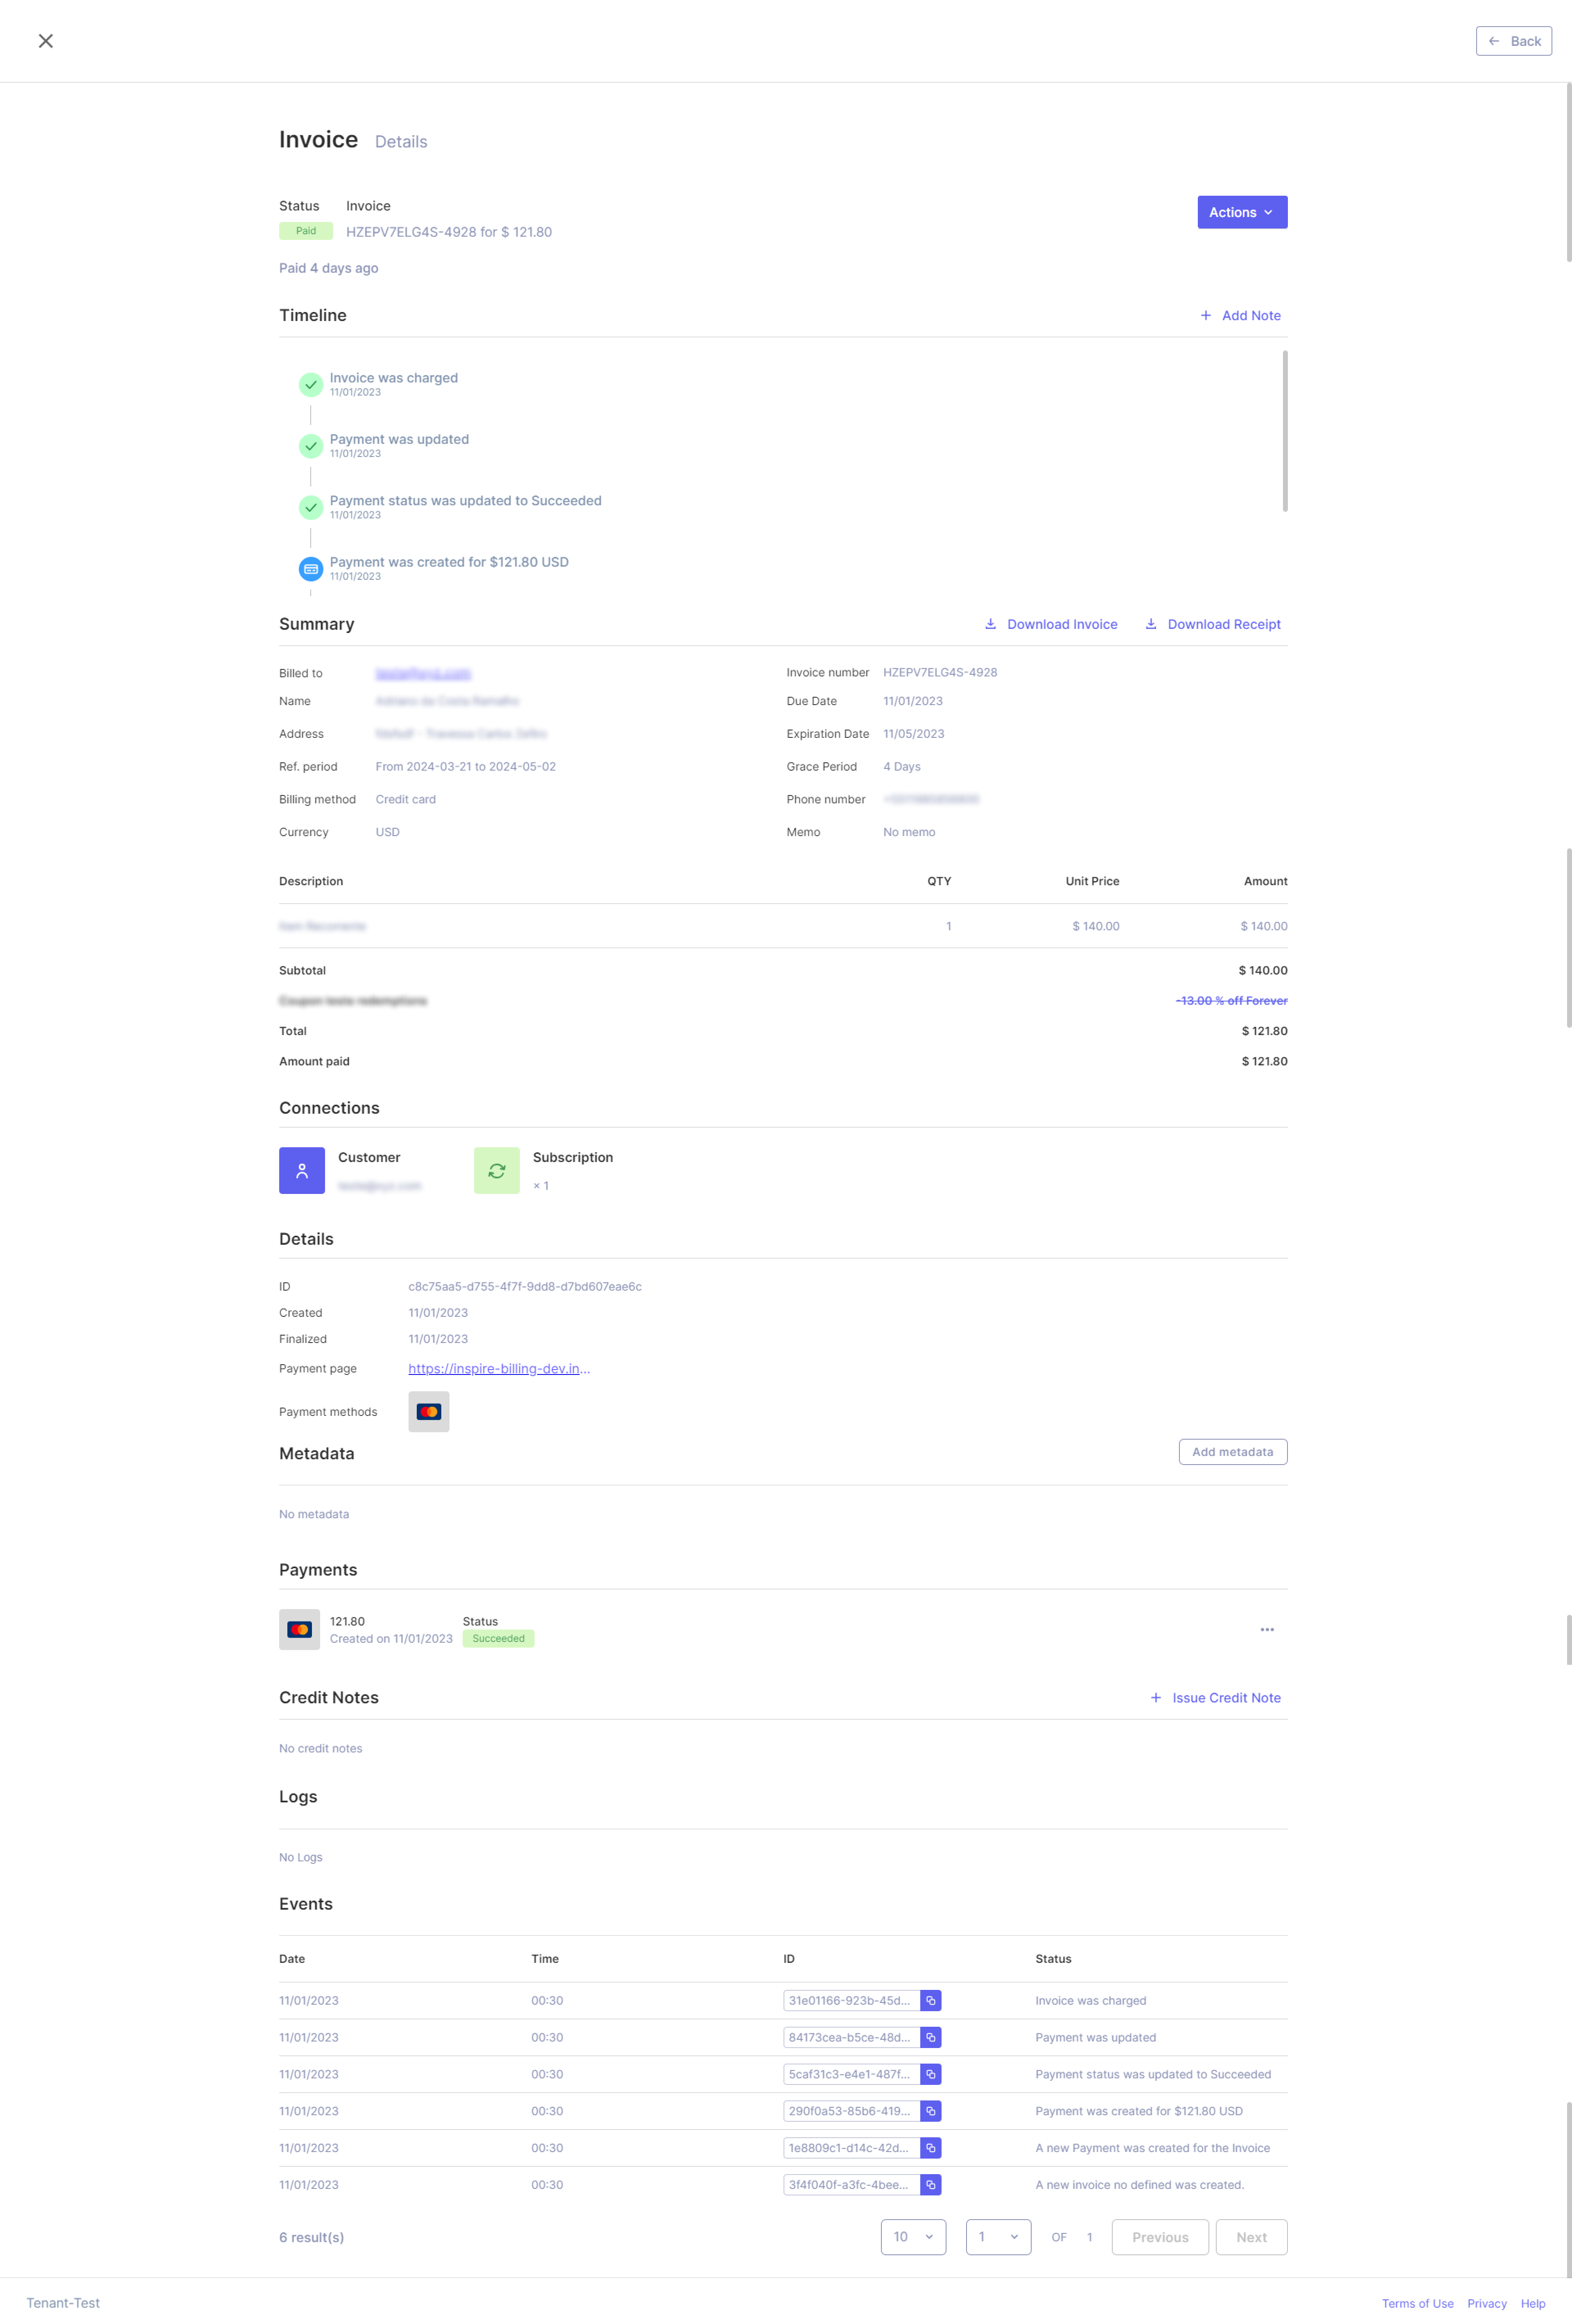Copy event ID 1e8809c1-d14c-42d
The width and height of the screenshot is (1572, 2324).
click(x=931, y=2148)
